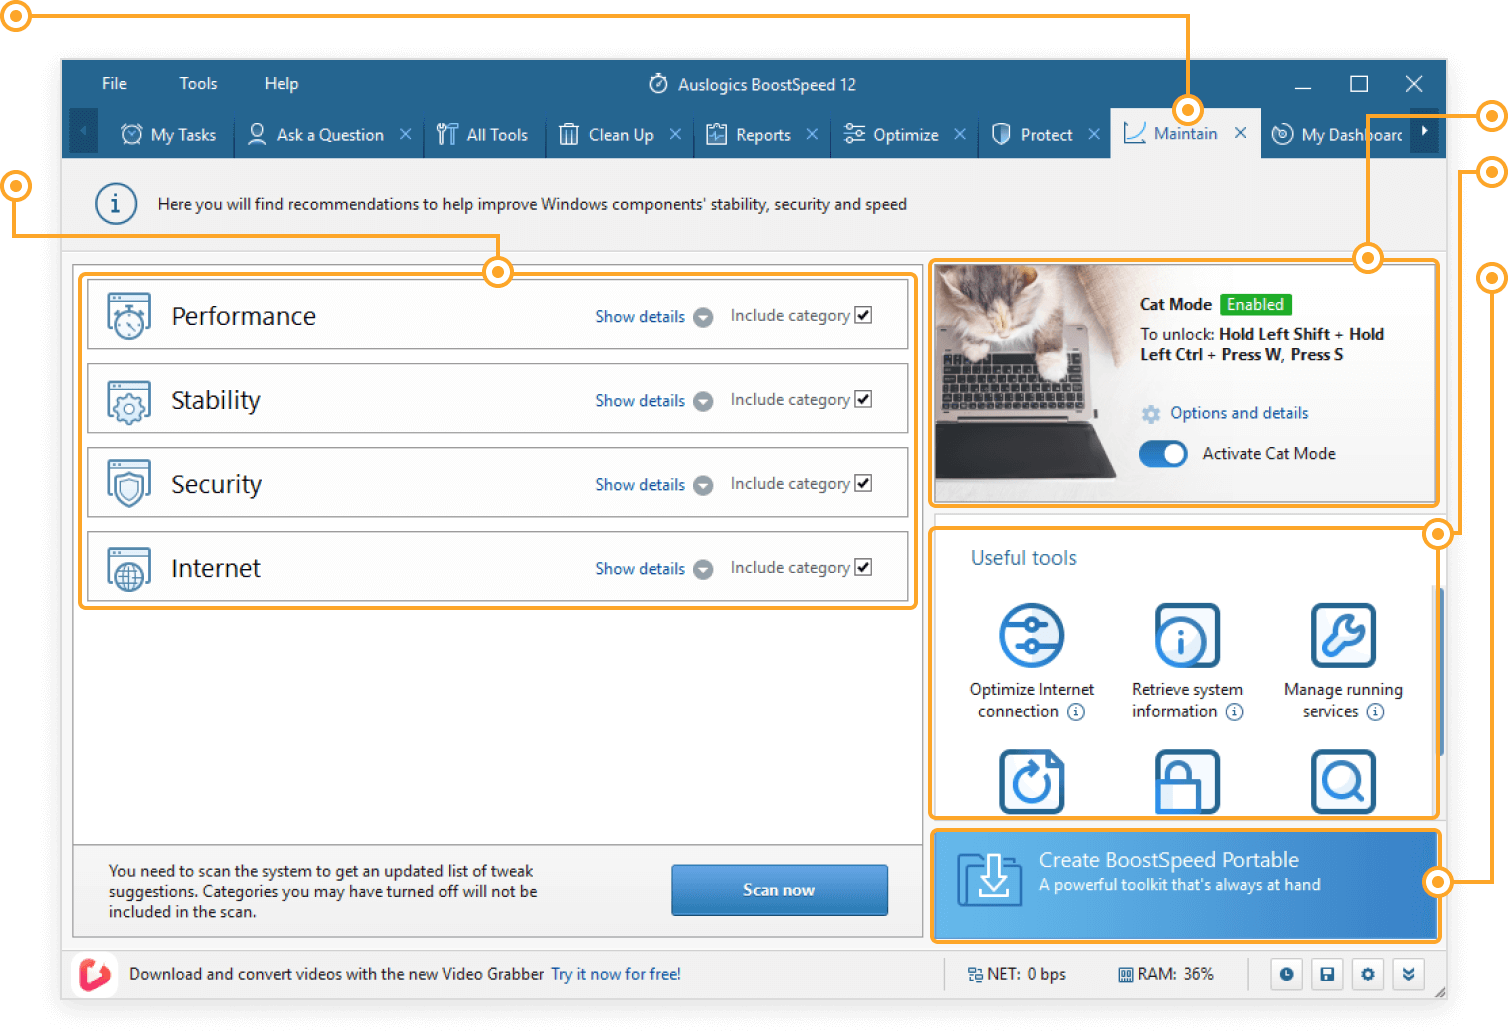
Task: Expand Show details for Stability
Action: [654, 401]
